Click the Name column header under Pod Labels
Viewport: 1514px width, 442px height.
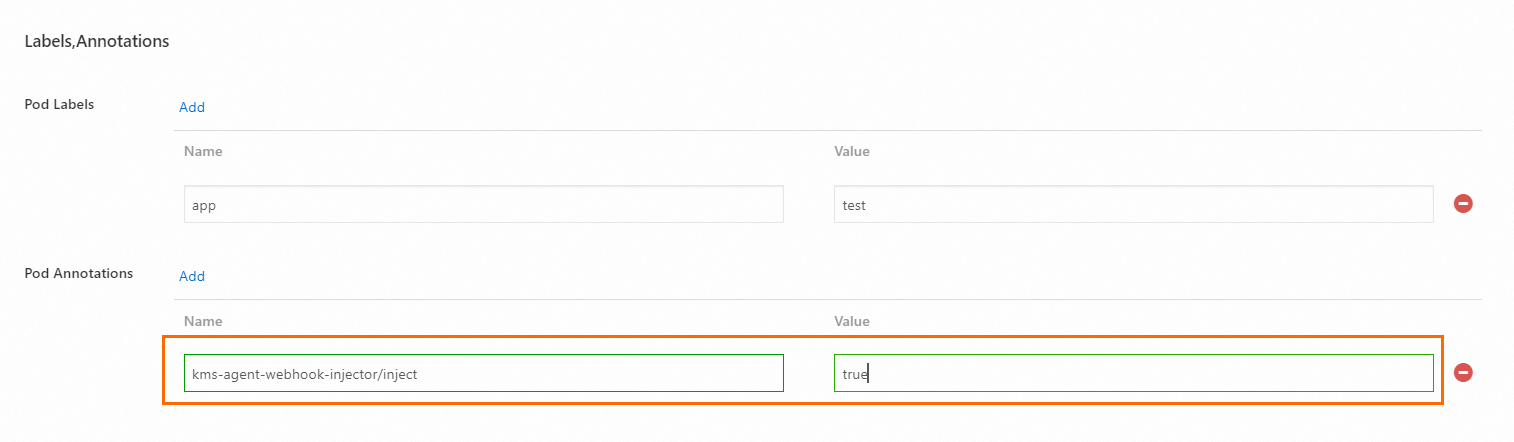pyautogui.click(x=203, y=152)
